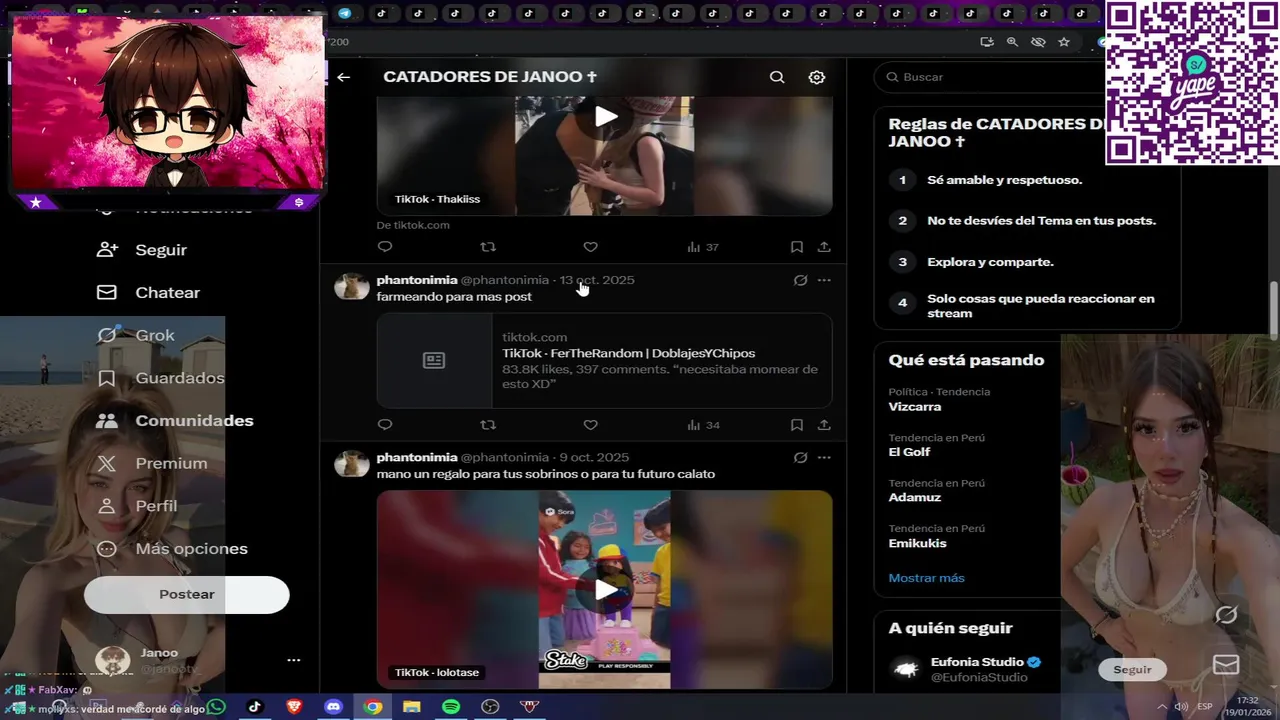Click Mostrar más under trends
This screenshot has width=1280, height=720.
(x=926, y=578)
